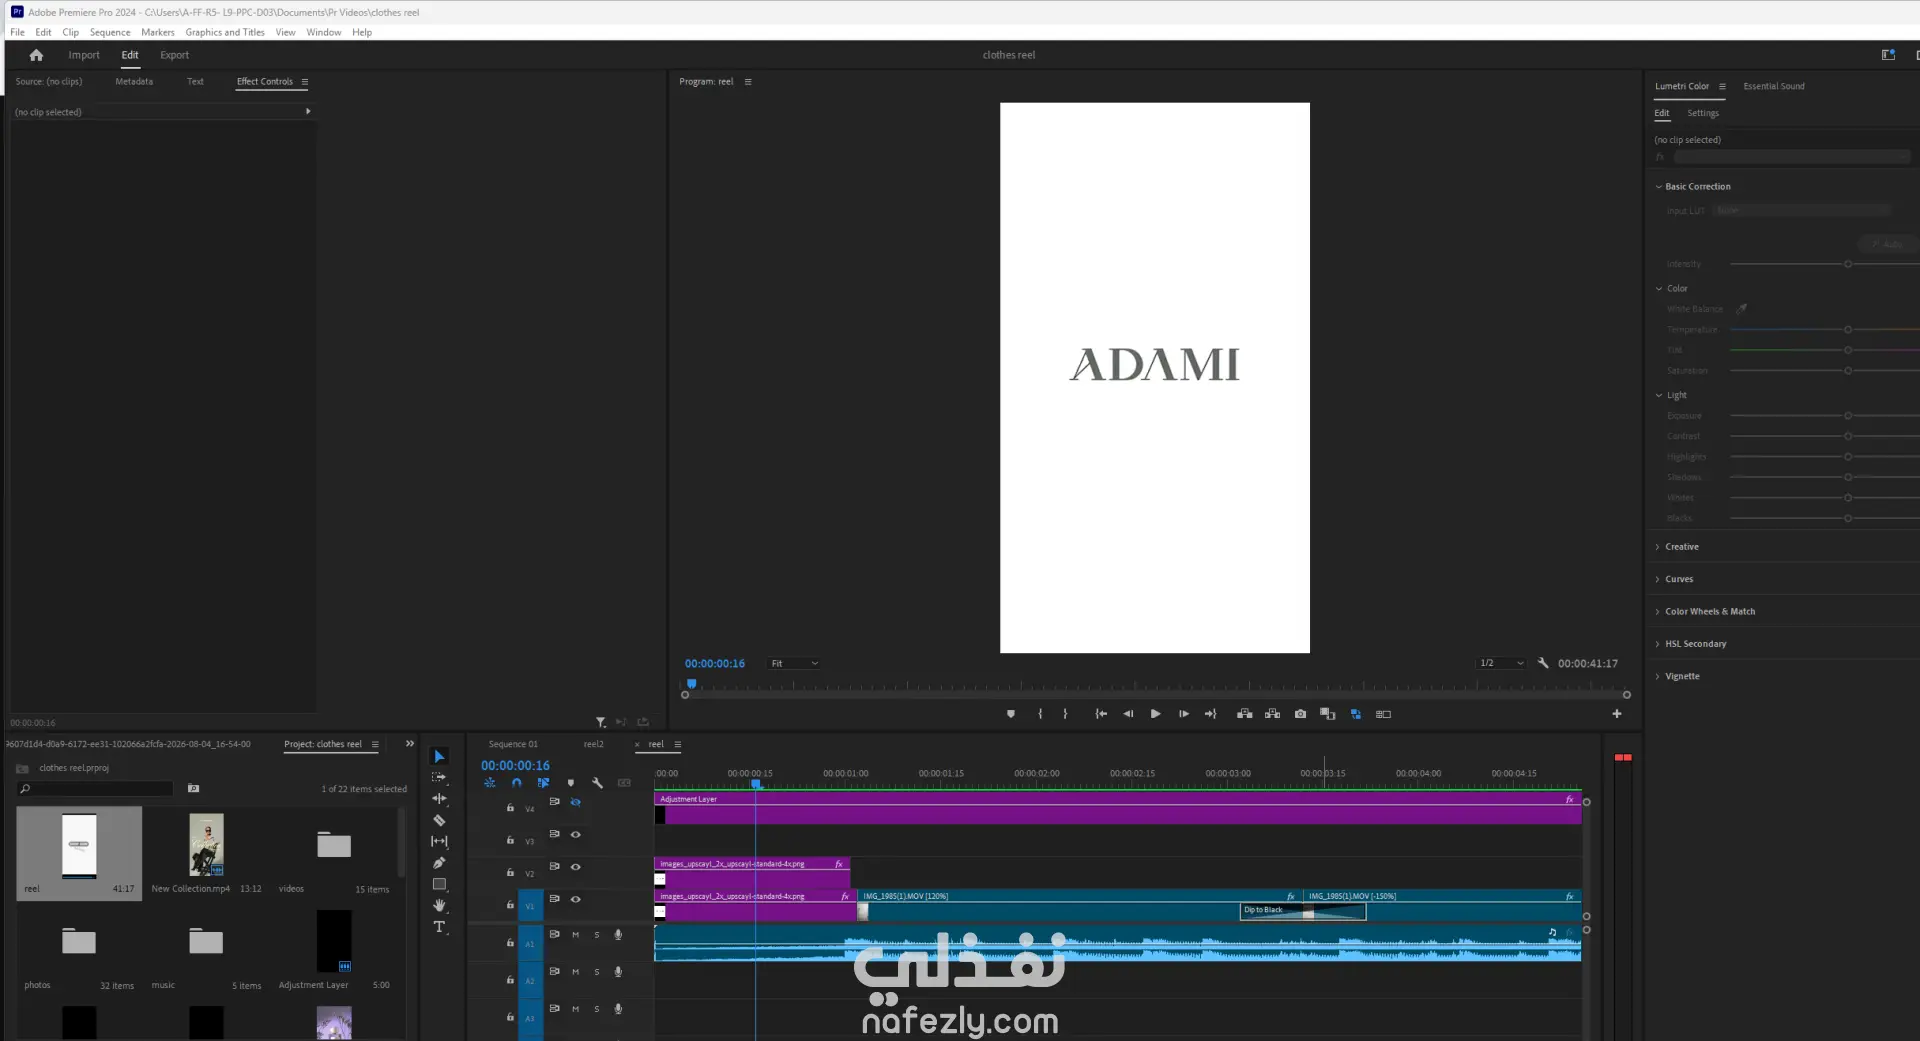Viewport: 1920px width, 1041px height.
Task: Collapse the Basic Correction section
Action: [x=1659, y=187]
